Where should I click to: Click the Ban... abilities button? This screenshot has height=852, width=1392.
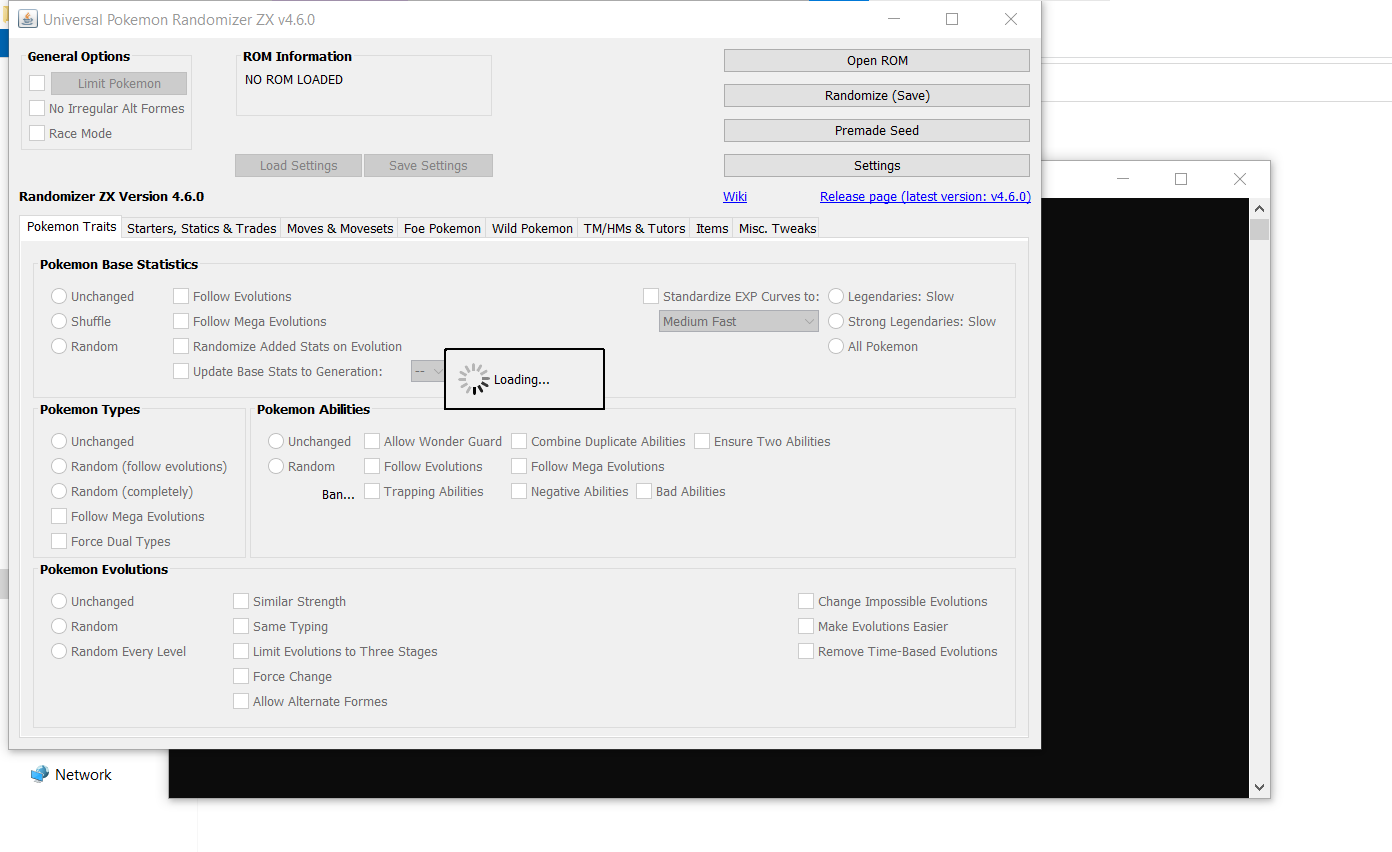338,492
